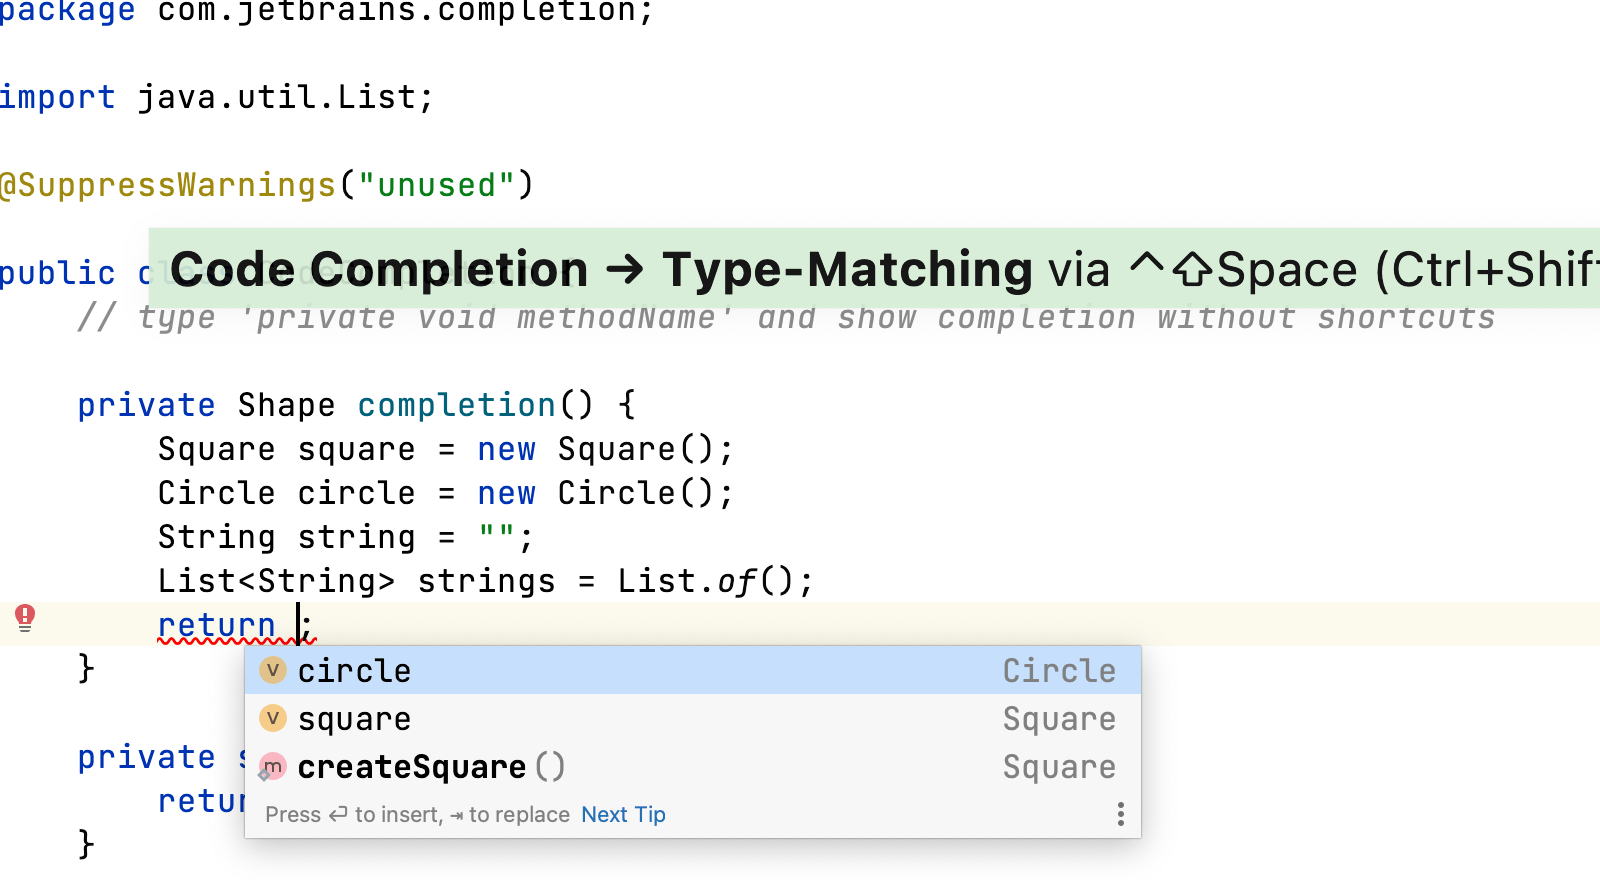Click the variable icon beside circle suggestion
This screenshot has height=880, width=1600.
click(x=273, y=670)
